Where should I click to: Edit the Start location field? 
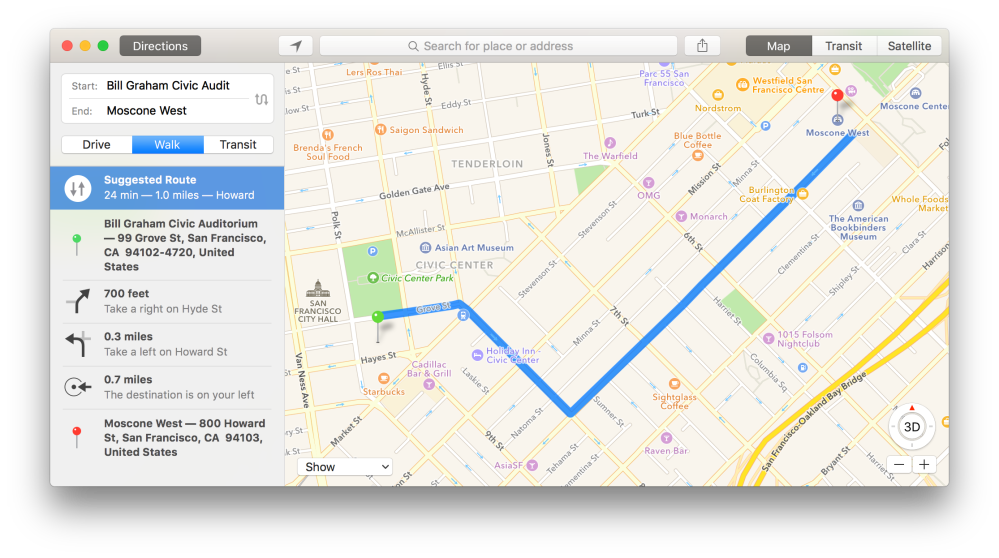168,86
